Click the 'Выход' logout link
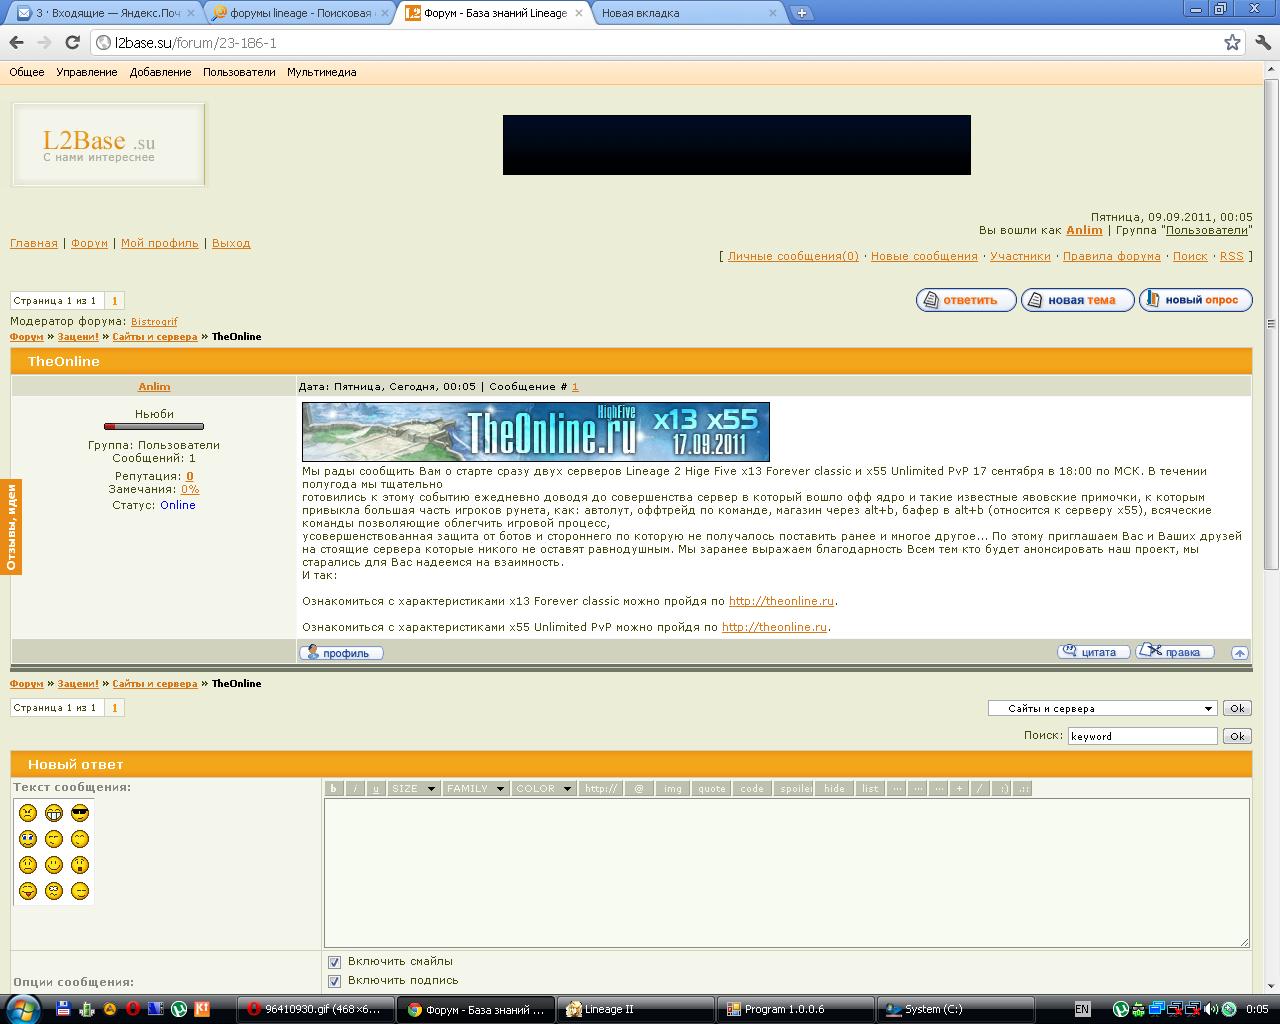 click(x=231, y=243)
